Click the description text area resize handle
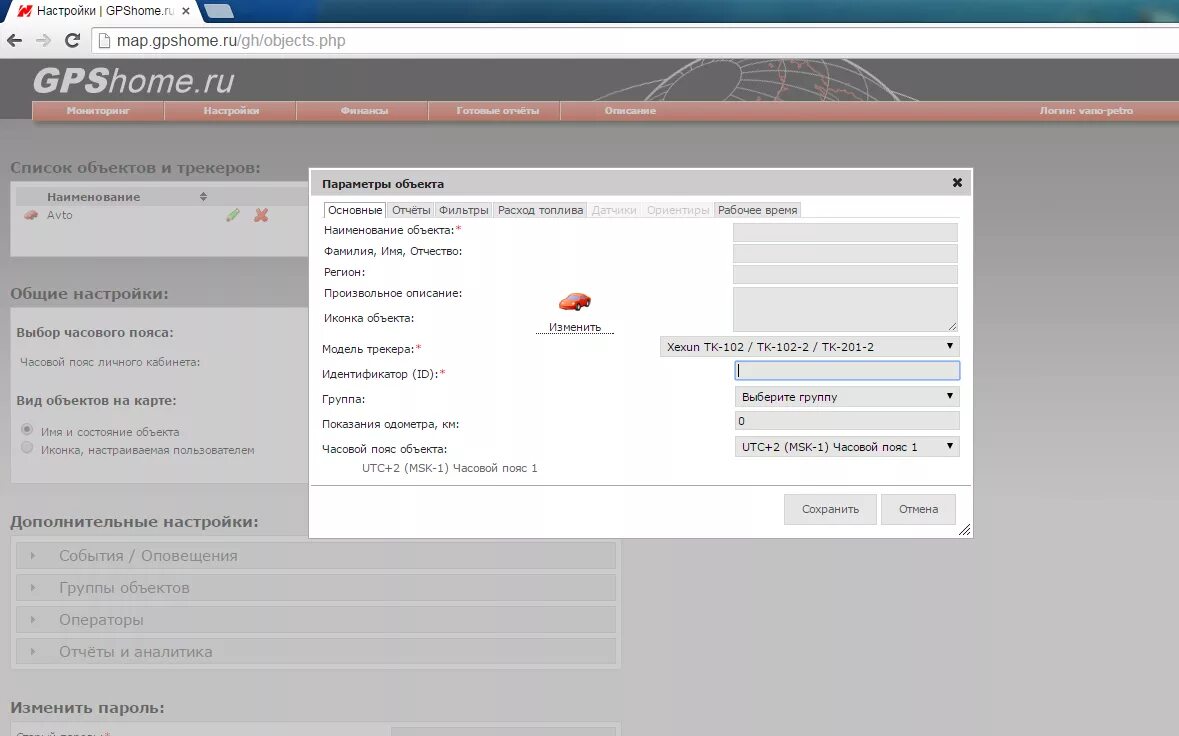 click(x=953, y=326)
